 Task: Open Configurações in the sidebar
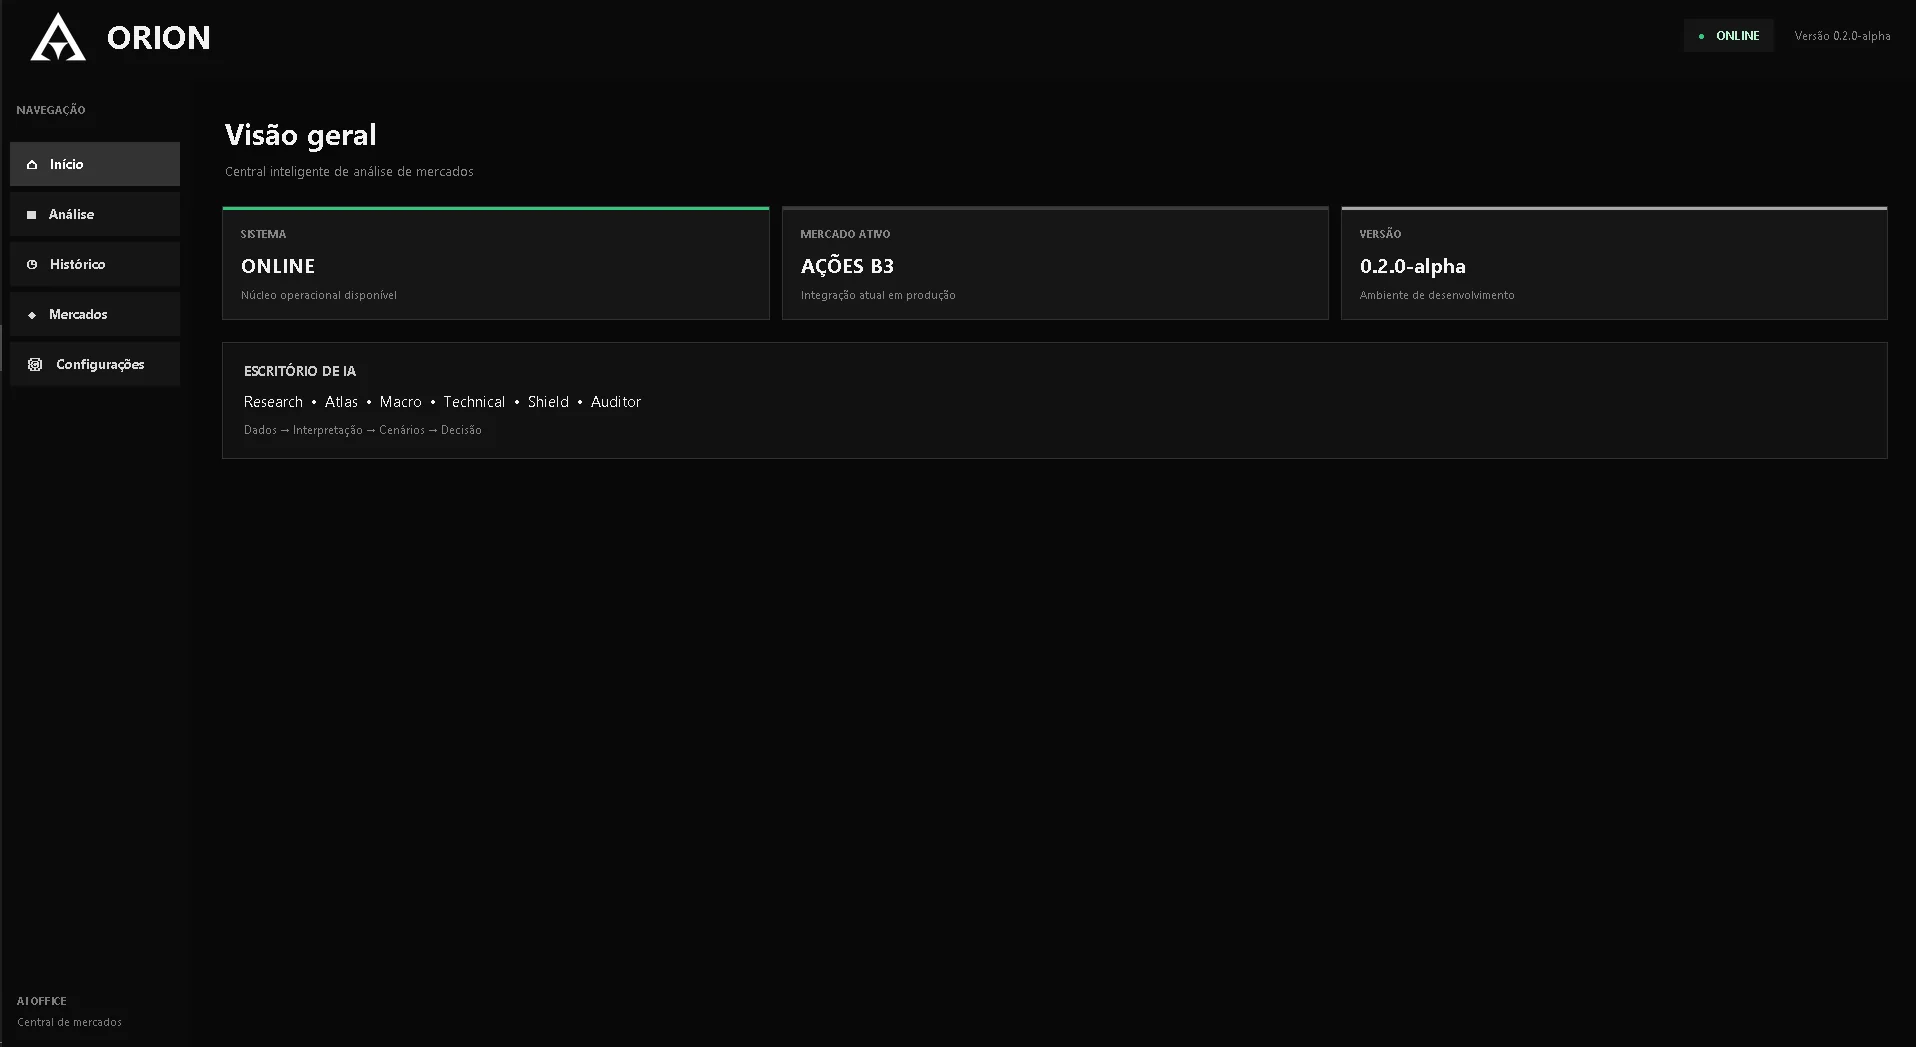[x=95, y=364]
